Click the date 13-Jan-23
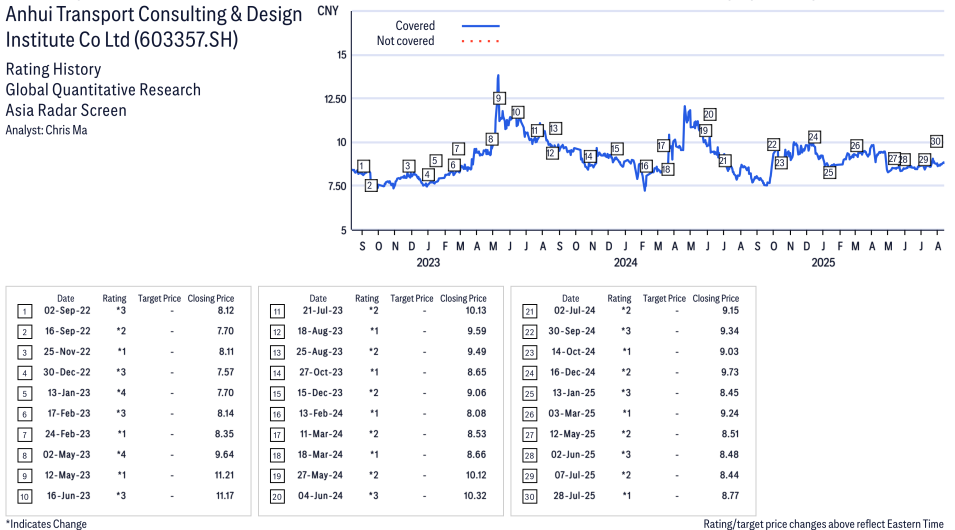This screenshot has height=530, width=955. [69, 393]
